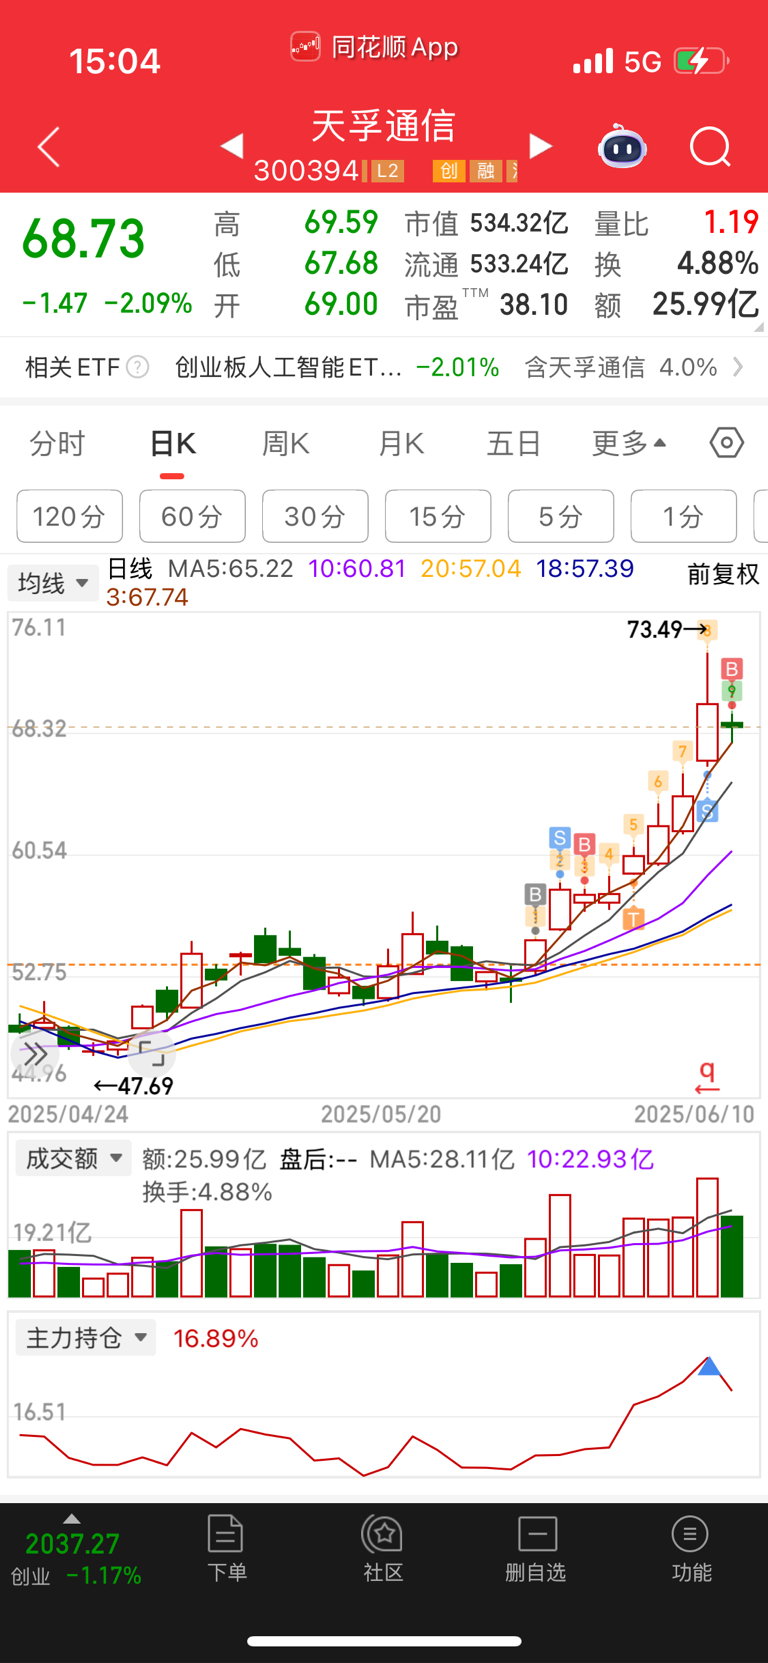Toggle 前复权 adjustment mode

pyautogui.click(x=723, y=574)
